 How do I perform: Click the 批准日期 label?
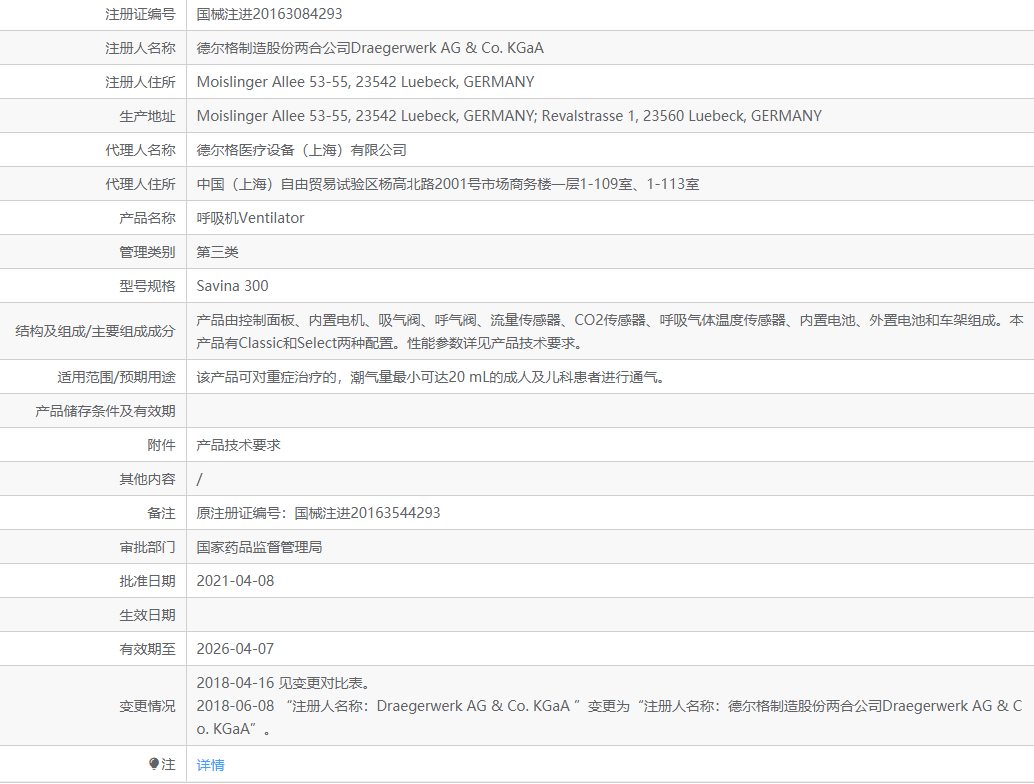click(148, 581)
